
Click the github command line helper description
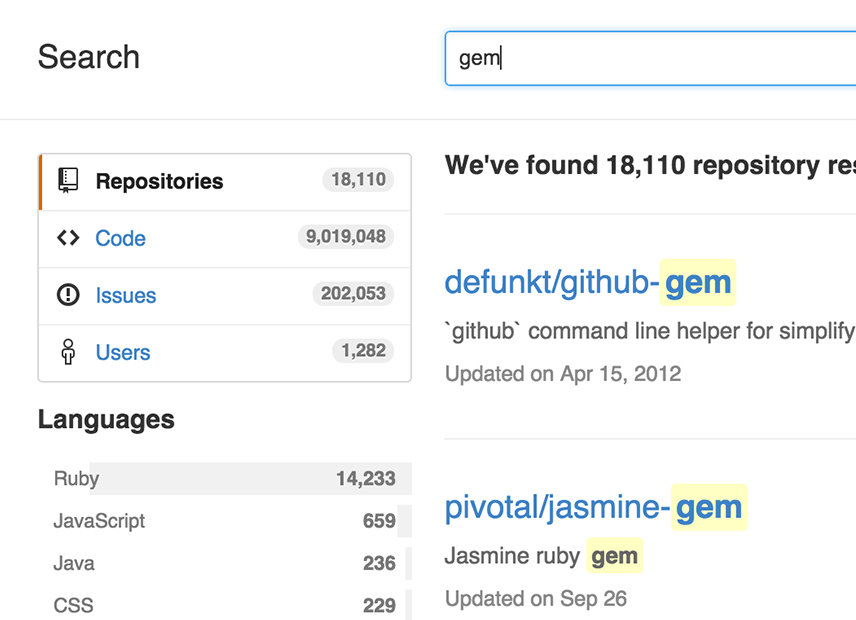click(650, 331)
